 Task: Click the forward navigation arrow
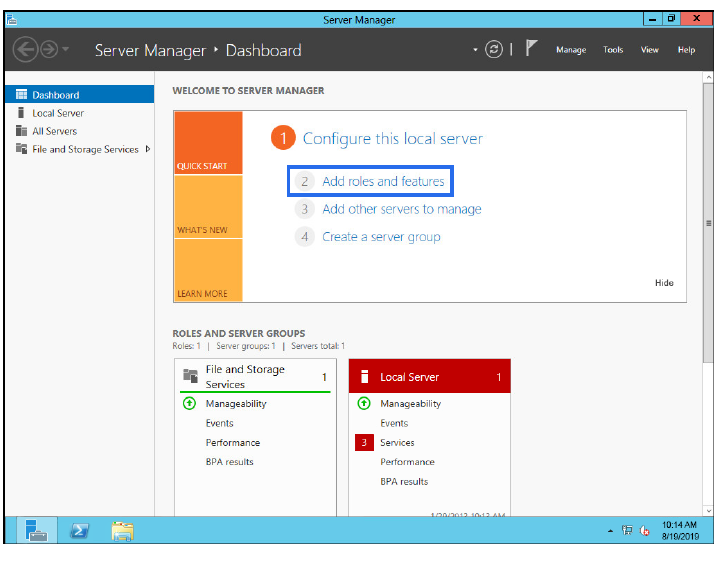[x=49, y=49]
